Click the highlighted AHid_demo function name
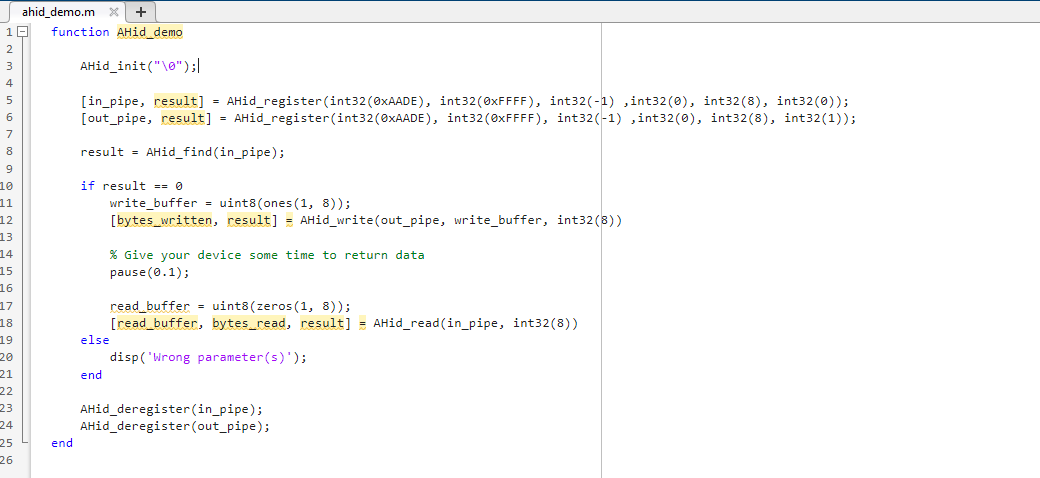This screenshot has width=1040, height=478. click(149, 32)
